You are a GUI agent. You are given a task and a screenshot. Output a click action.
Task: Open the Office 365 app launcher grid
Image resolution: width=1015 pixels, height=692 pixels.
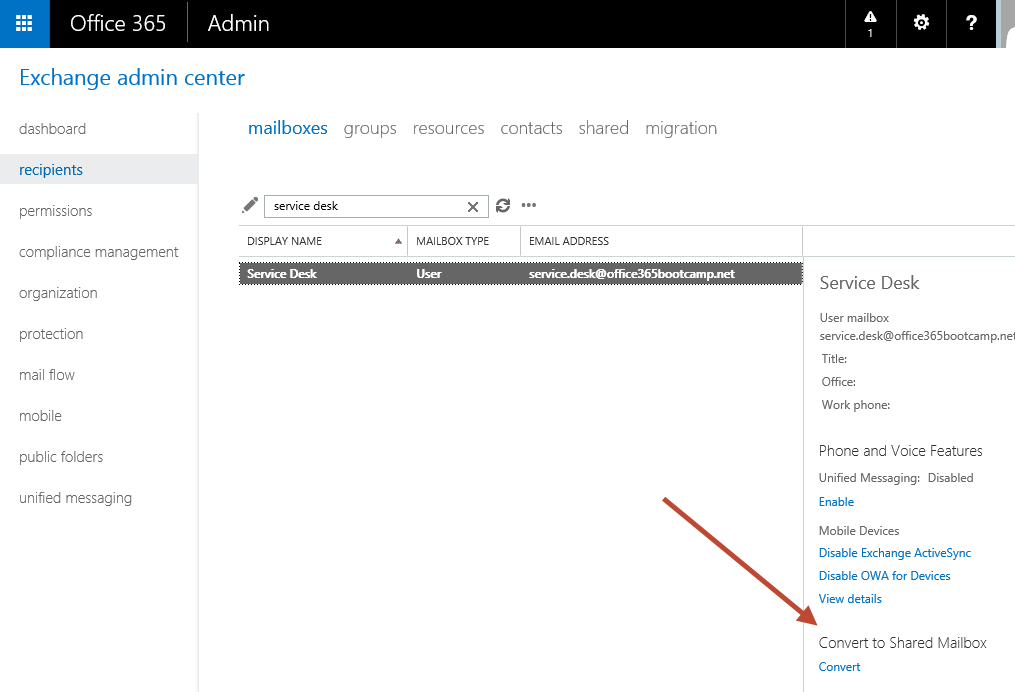coord(24,24)
